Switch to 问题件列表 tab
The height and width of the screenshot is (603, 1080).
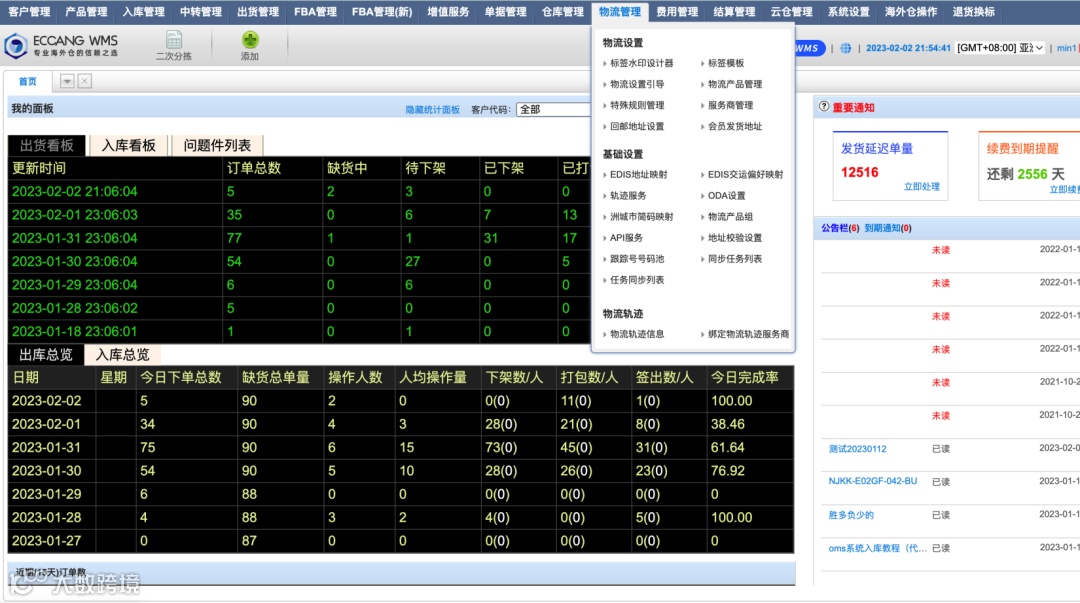pyautogui.click(x=217, y=145)
